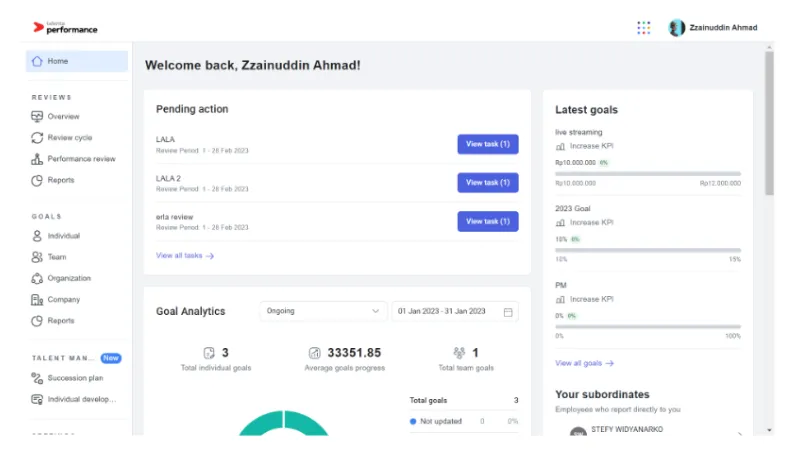Viewport: 799px width, 461px height.
Task: Open the Organization goals icon
Action: [x=37, y=278]
